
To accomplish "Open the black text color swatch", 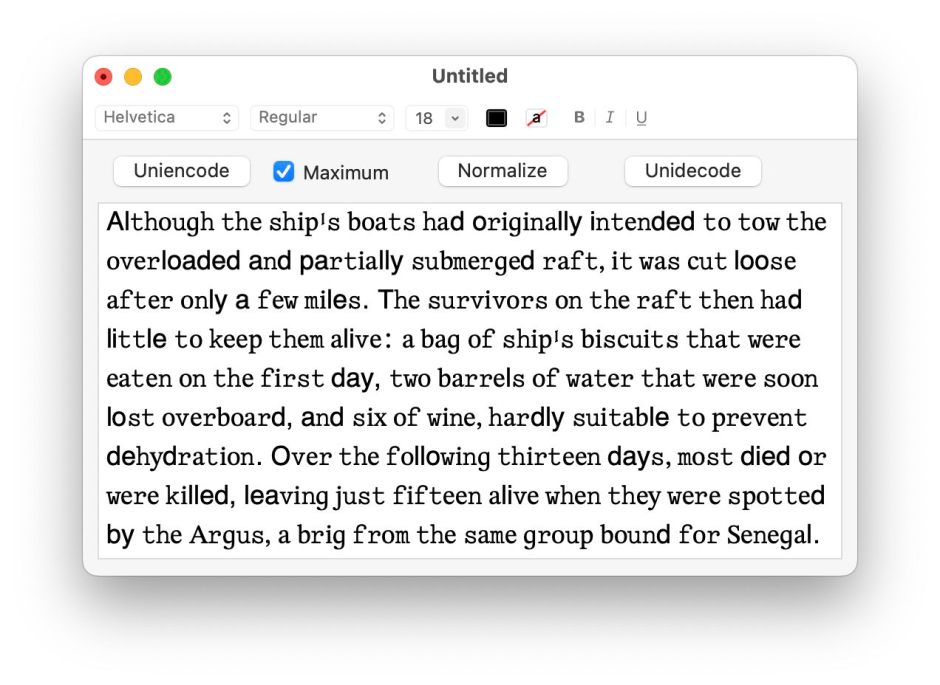I will [496, 118].
